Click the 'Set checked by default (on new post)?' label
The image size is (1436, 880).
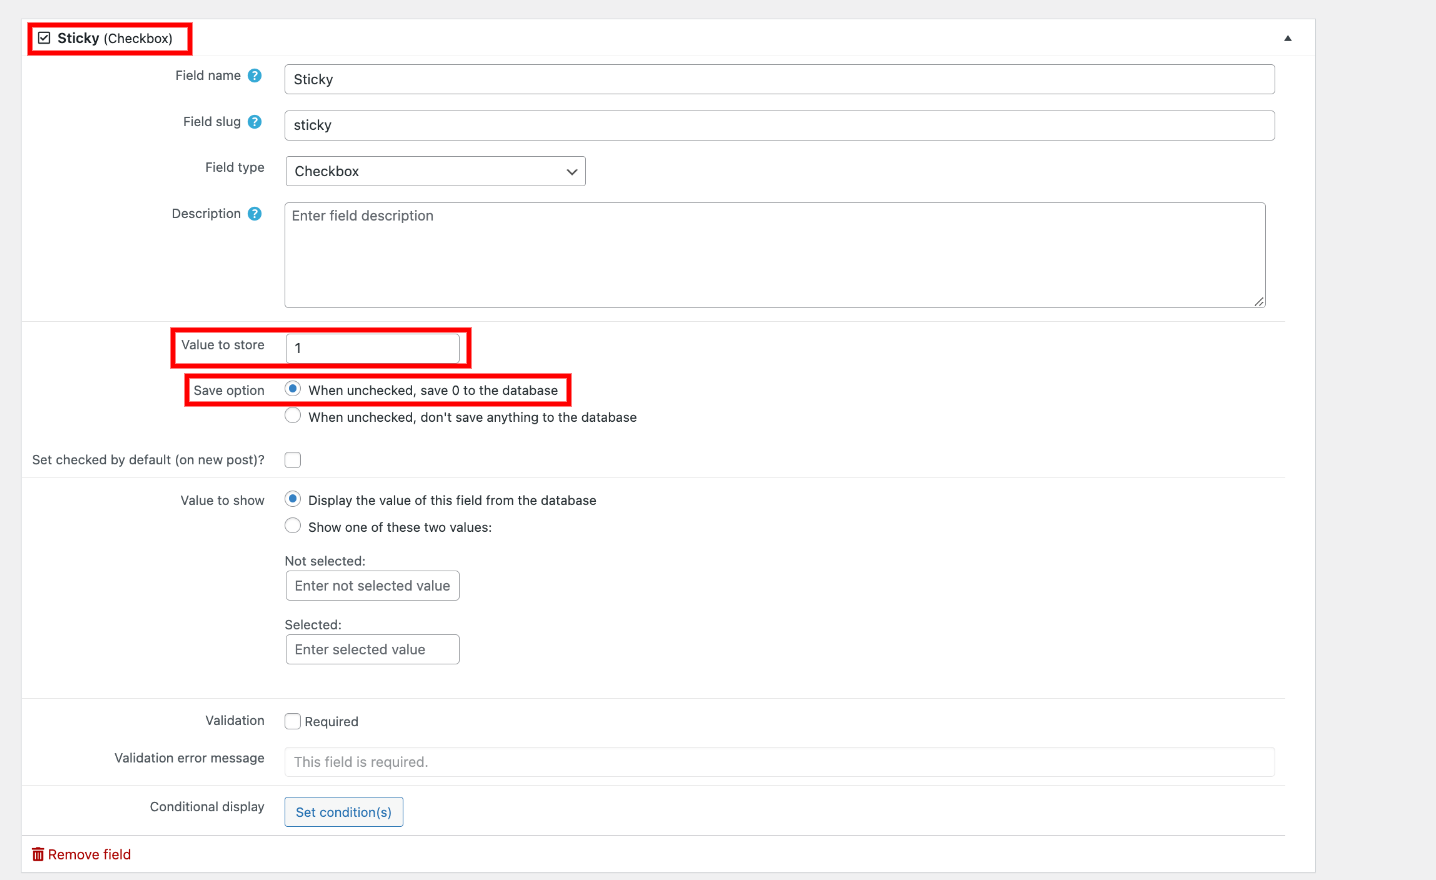(148, 460)
